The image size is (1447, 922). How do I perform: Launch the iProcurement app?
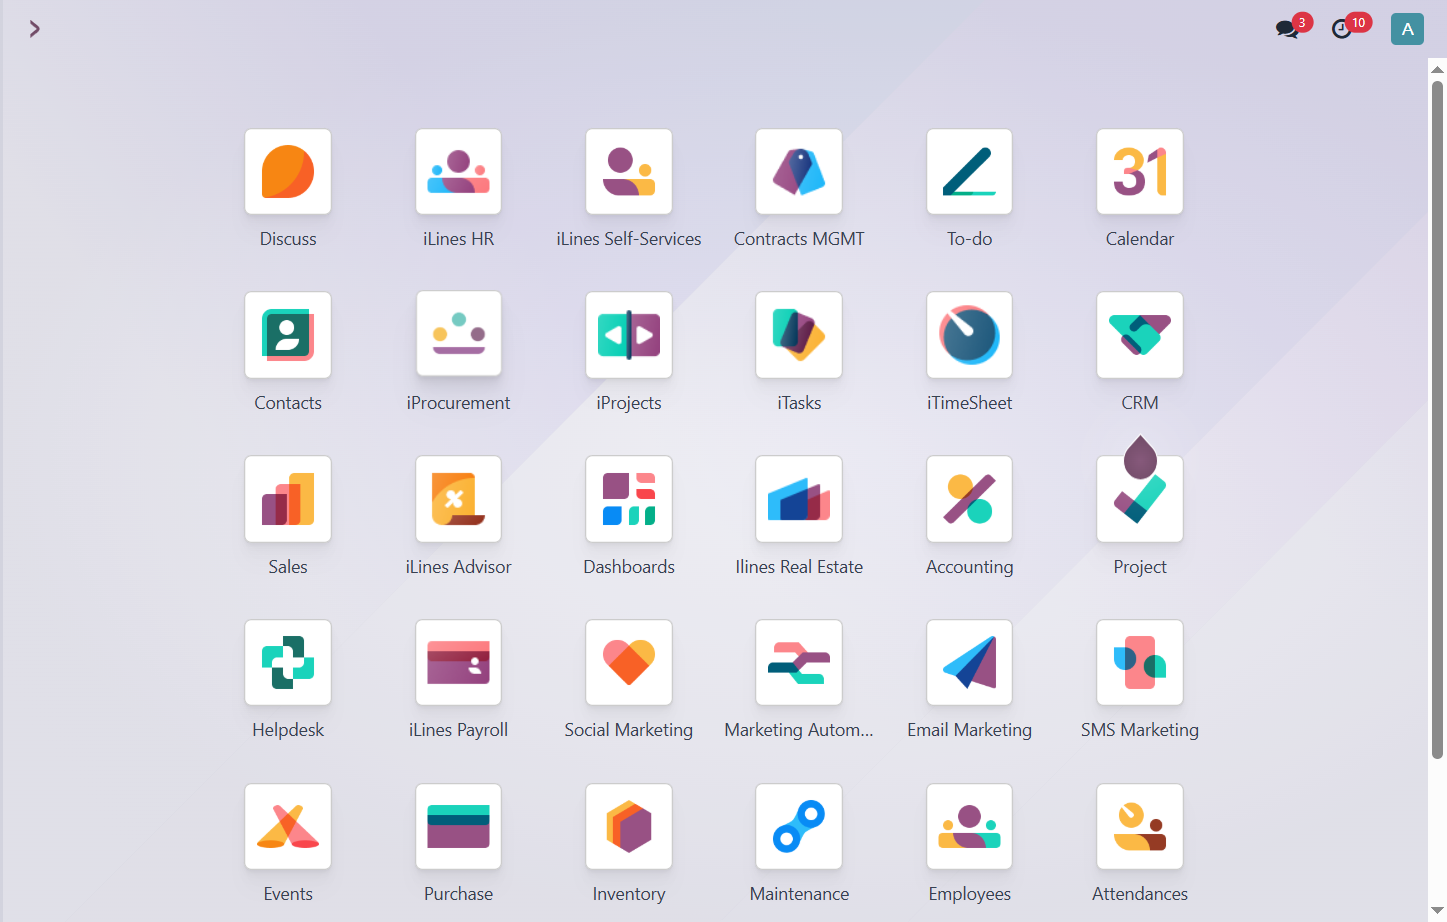458,334
